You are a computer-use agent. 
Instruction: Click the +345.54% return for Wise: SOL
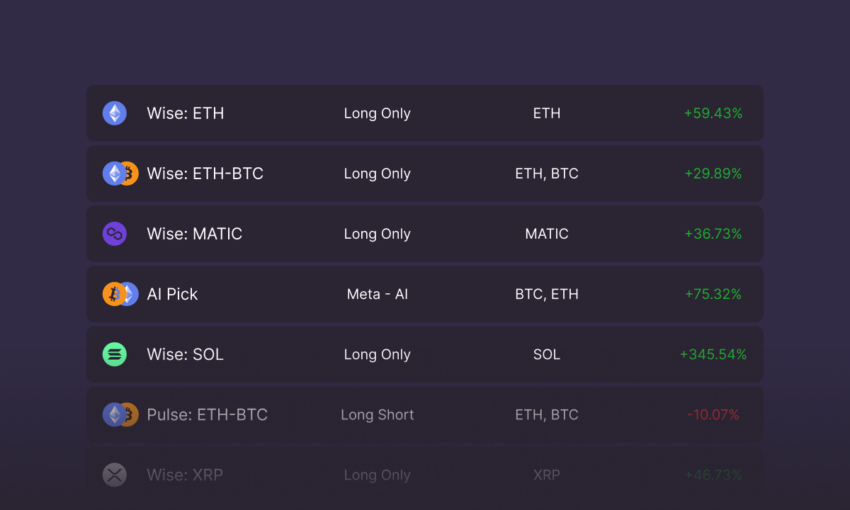click(x=713, y=354)
